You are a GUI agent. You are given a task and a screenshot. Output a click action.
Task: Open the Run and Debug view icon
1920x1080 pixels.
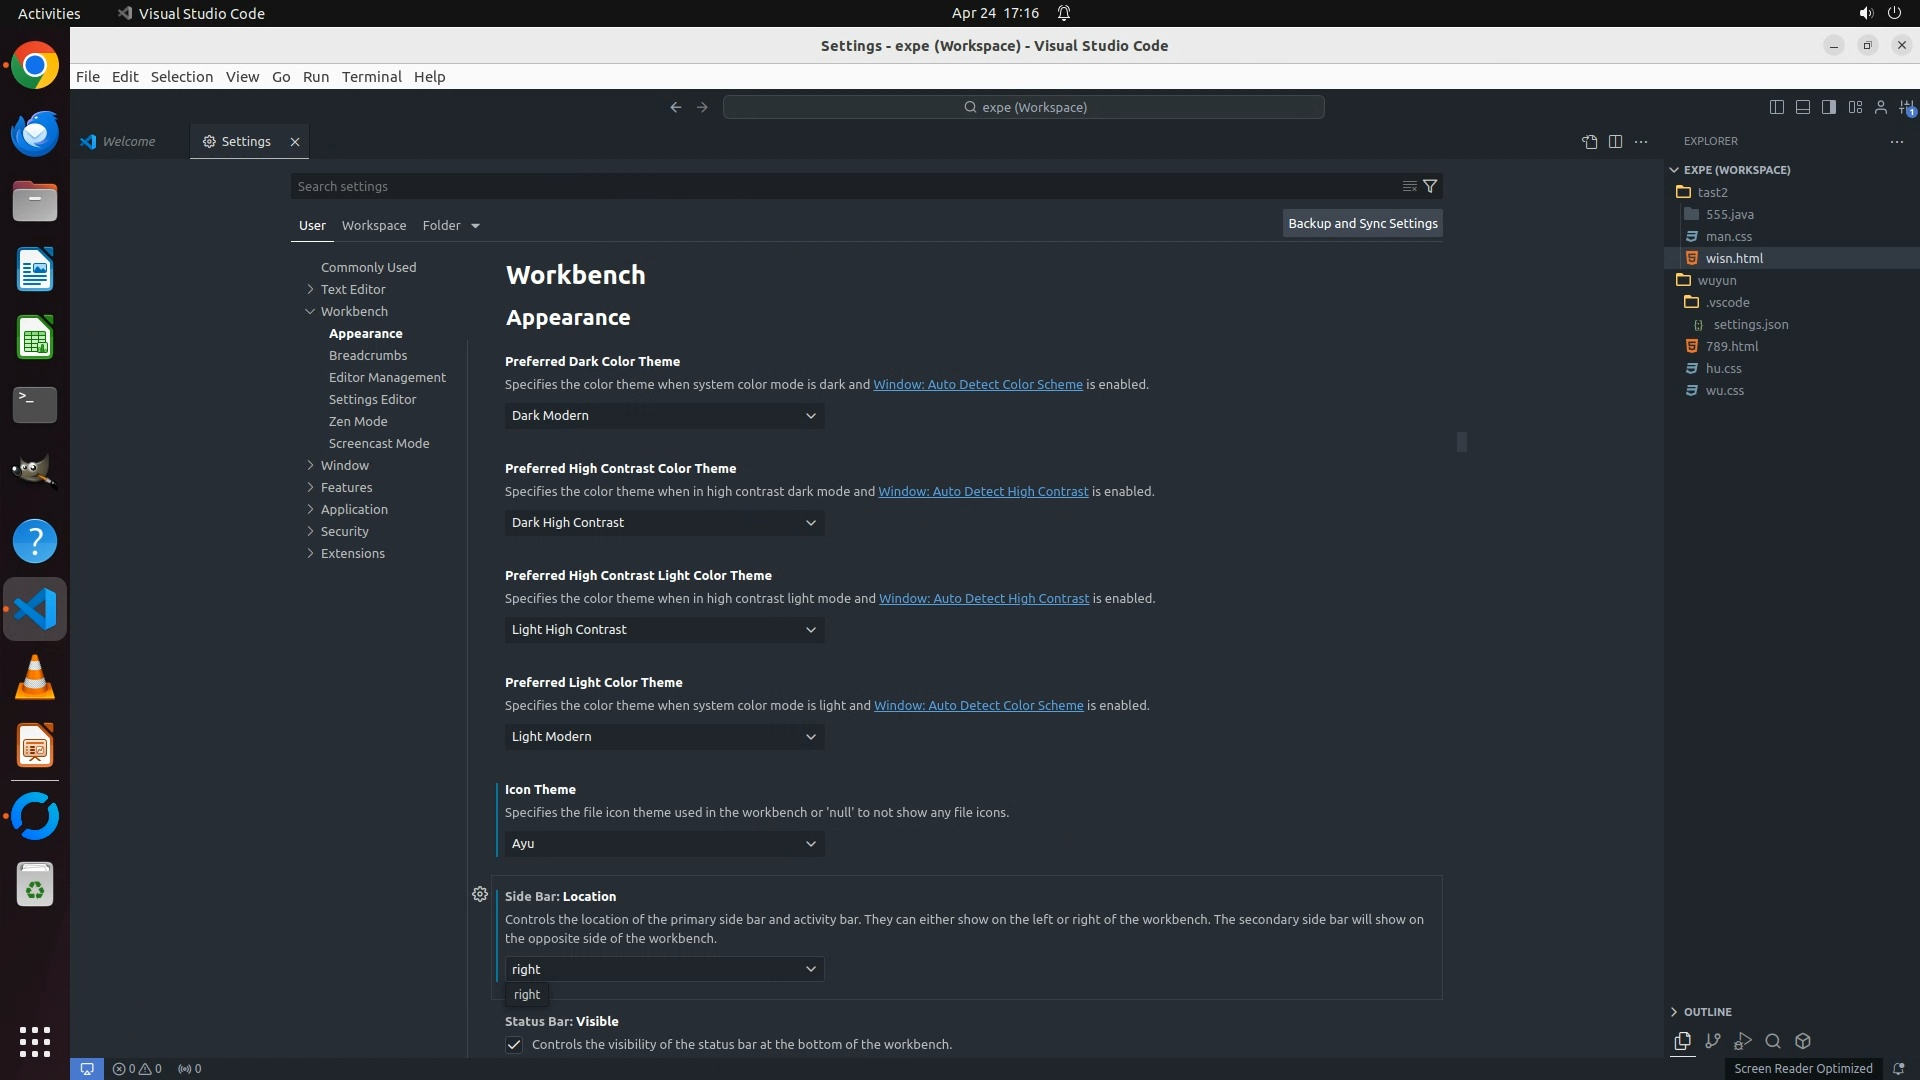[x=1743, y=1041]
